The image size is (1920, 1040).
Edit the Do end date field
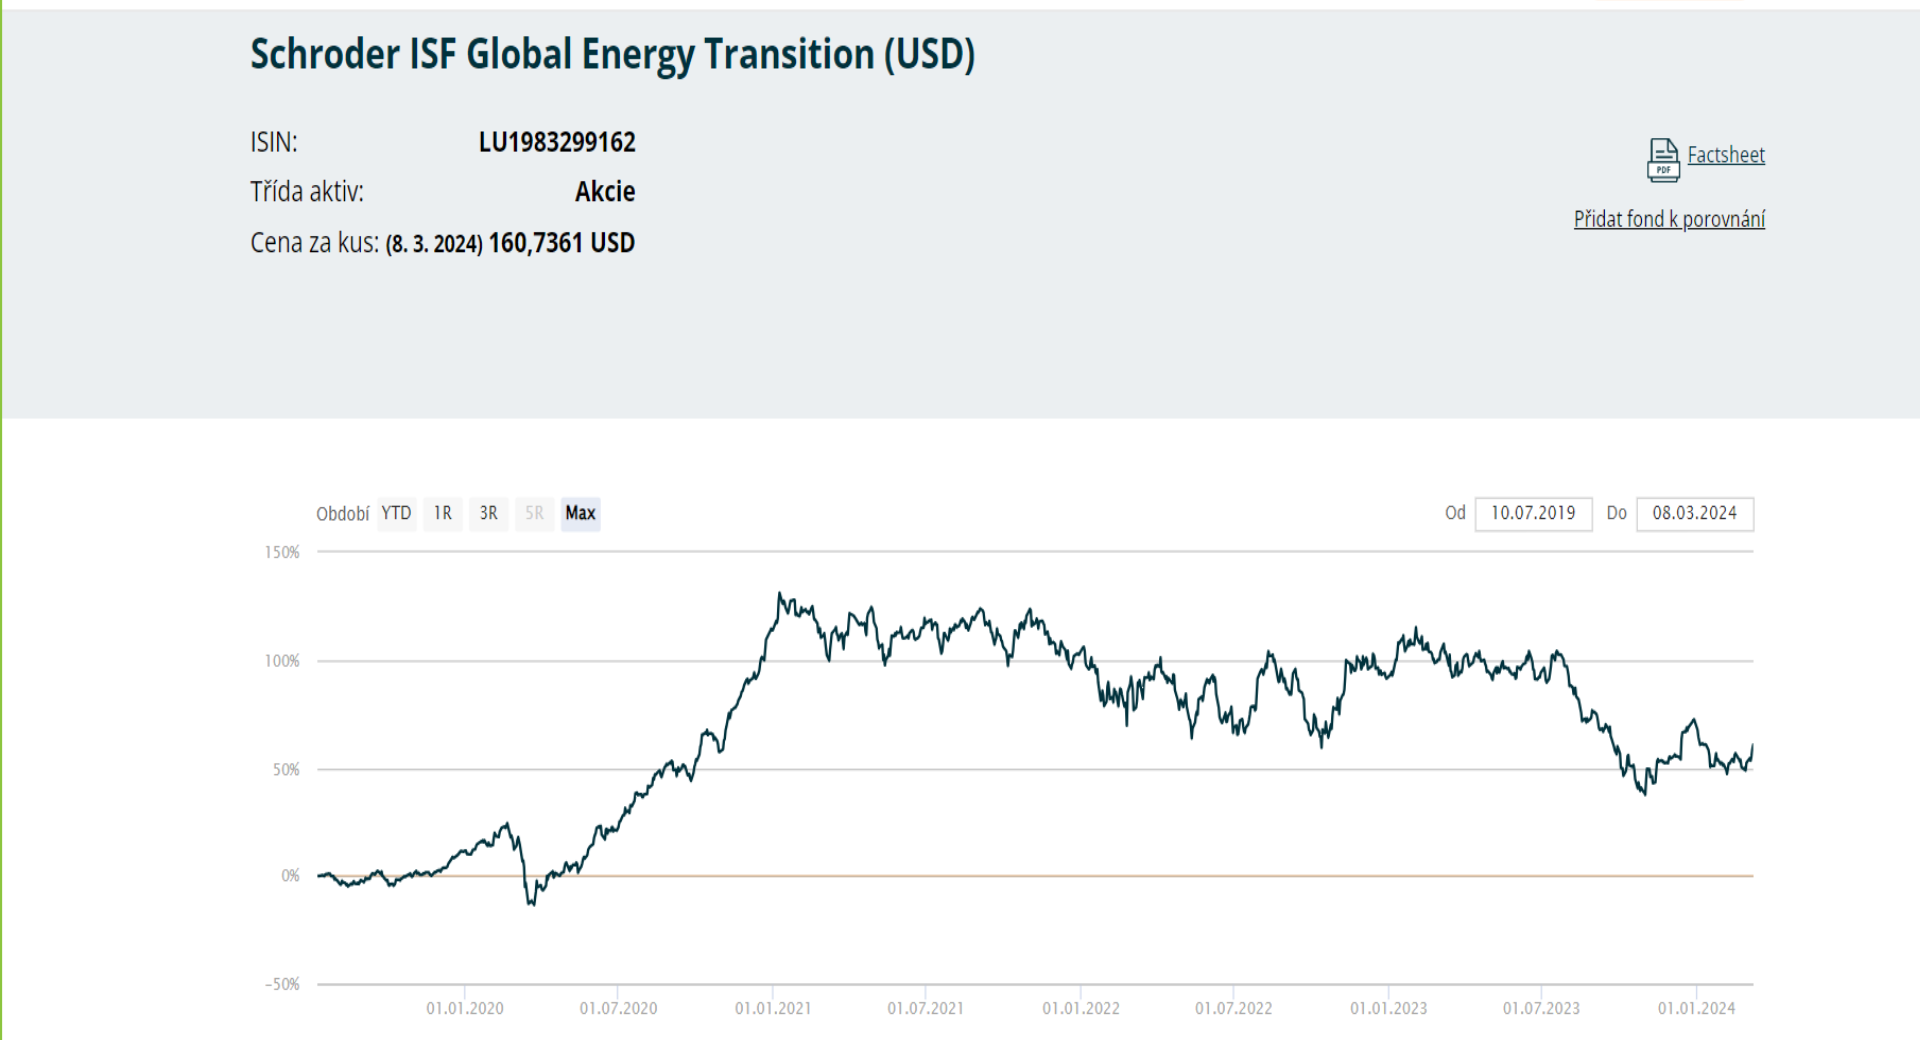(x=1695, y=514)
